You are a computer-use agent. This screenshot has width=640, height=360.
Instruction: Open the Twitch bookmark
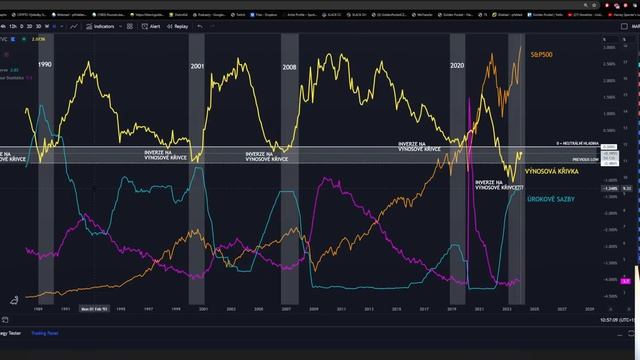click(x=238, y=14)
